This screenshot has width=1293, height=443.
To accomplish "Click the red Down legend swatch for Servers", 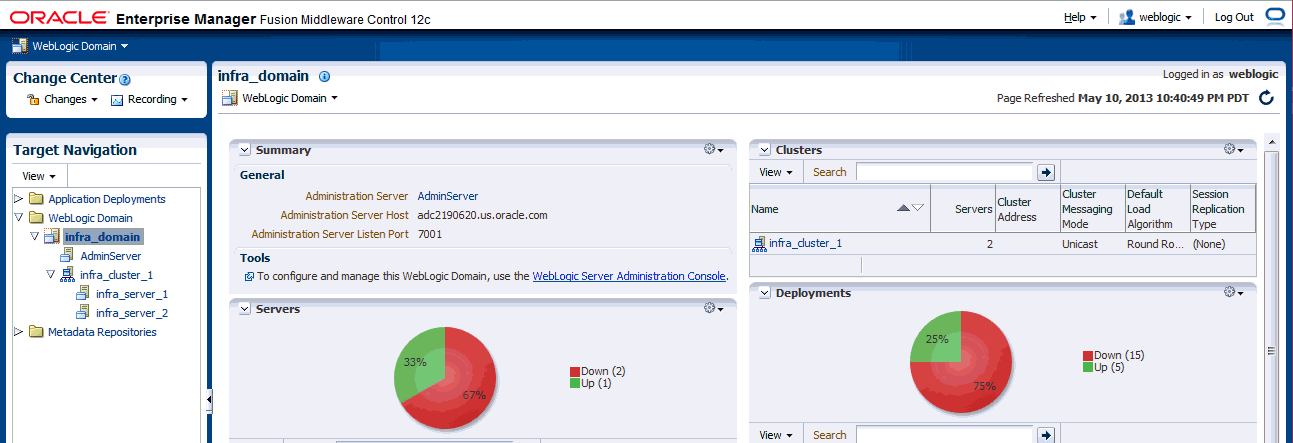I will (x=575, y=371).
